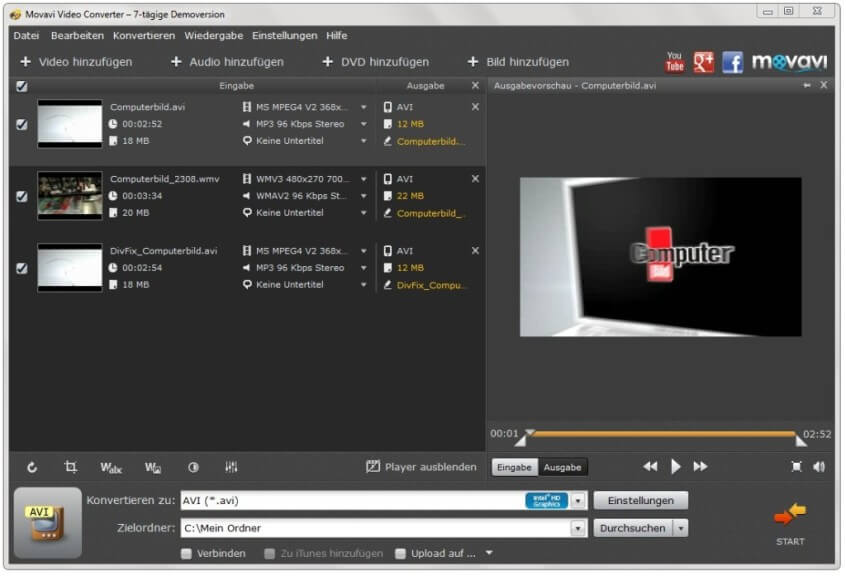The image size is (846, 576).
Task: Open the equalizer settings tool
Action: click(x=231, y=467)
